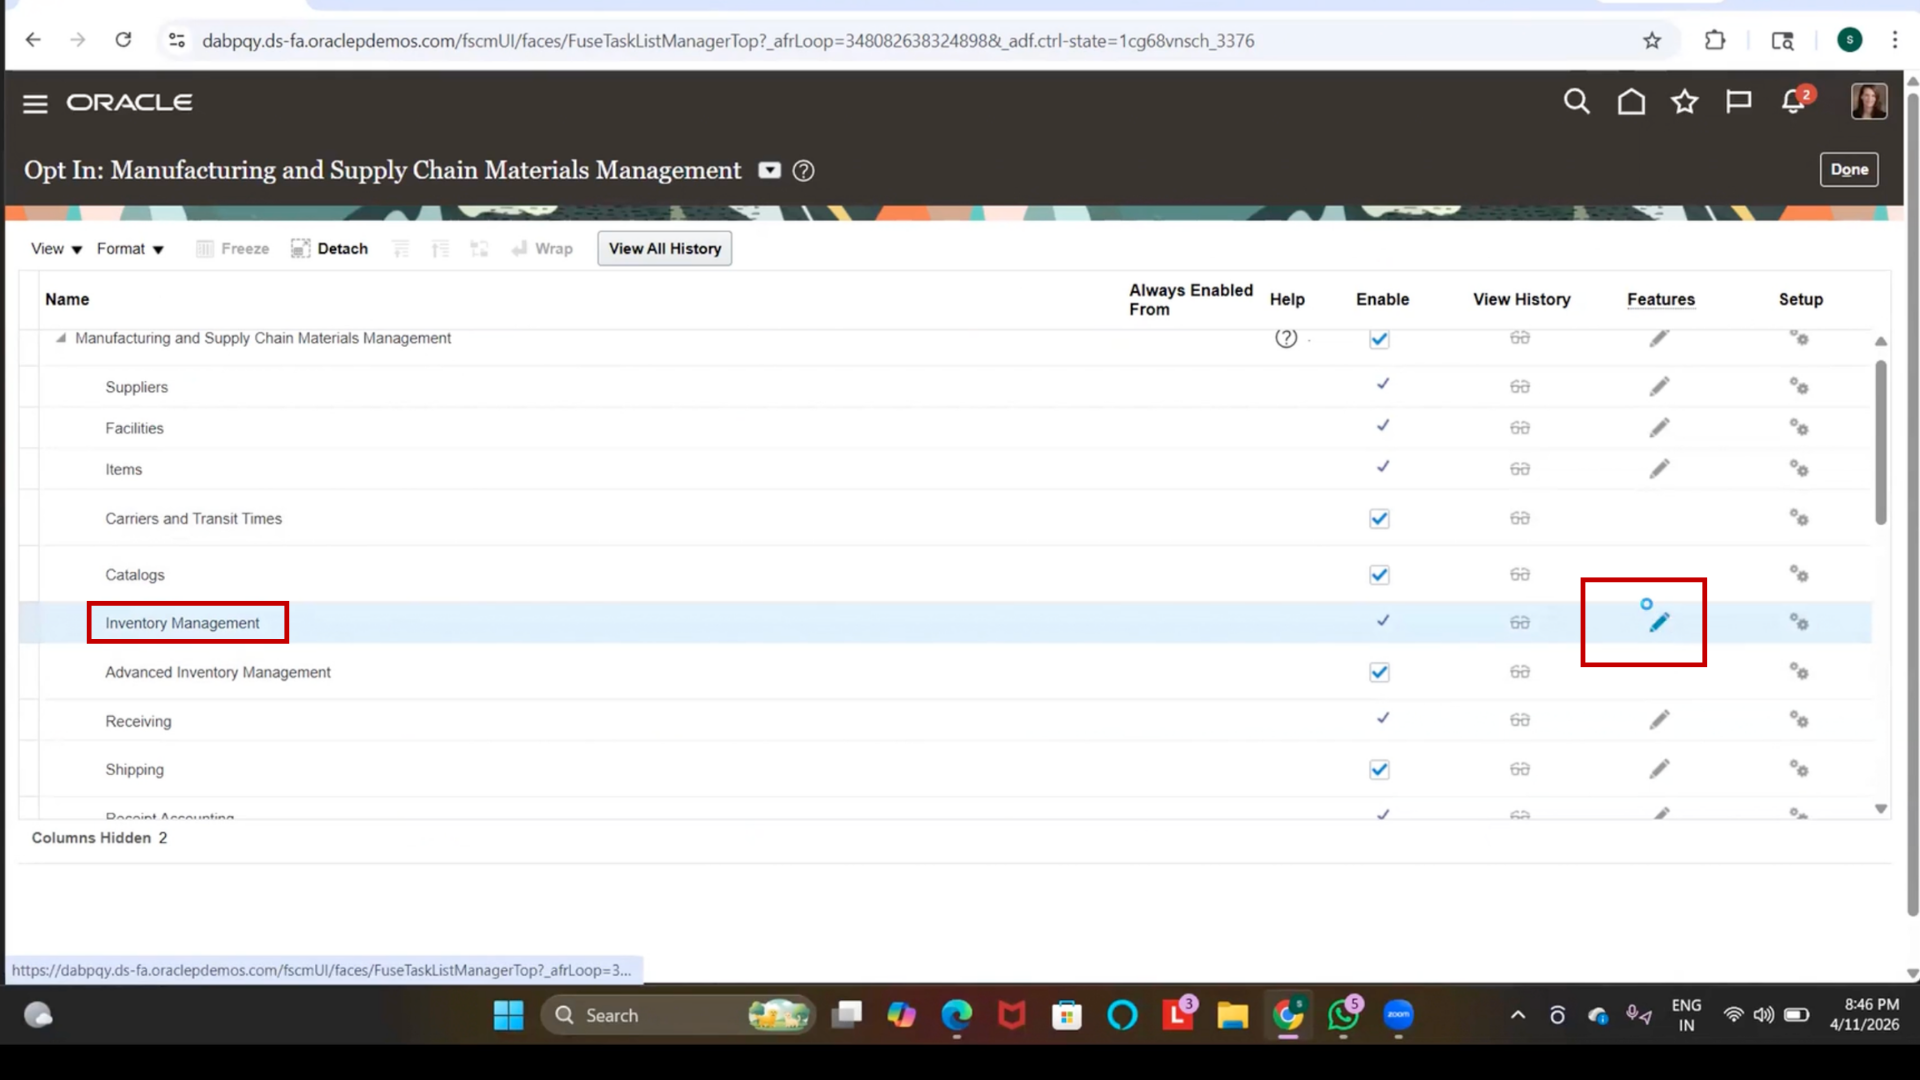Viewport: 1920px width, 1080px height.
Task: Click the Freeze toolbar button
Action: click(x=232, y=248)
